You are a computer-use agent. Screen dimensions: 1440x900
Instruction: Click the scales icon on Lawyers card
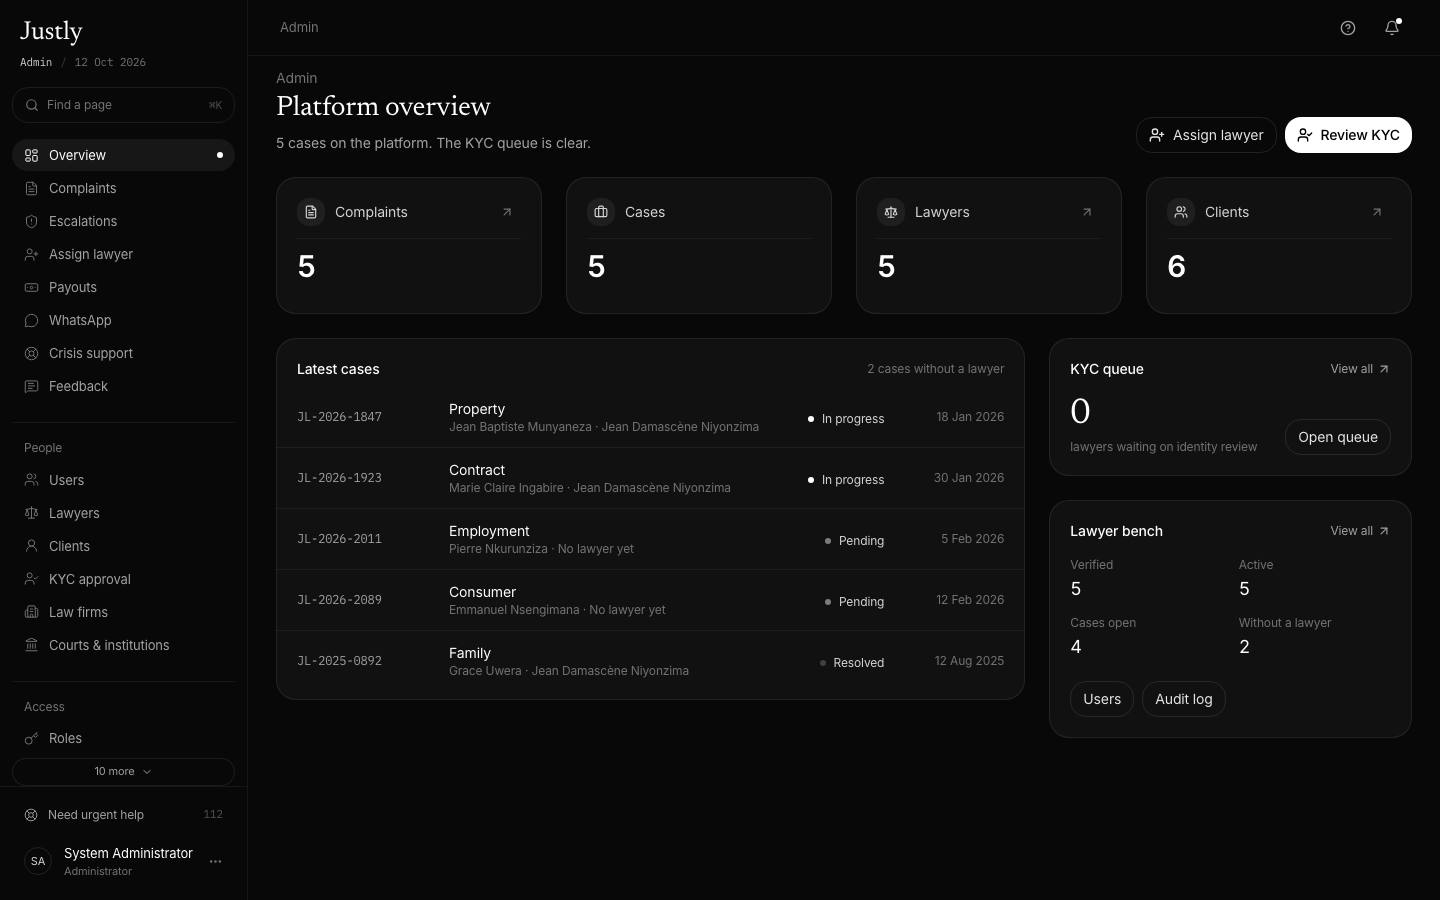891,212
